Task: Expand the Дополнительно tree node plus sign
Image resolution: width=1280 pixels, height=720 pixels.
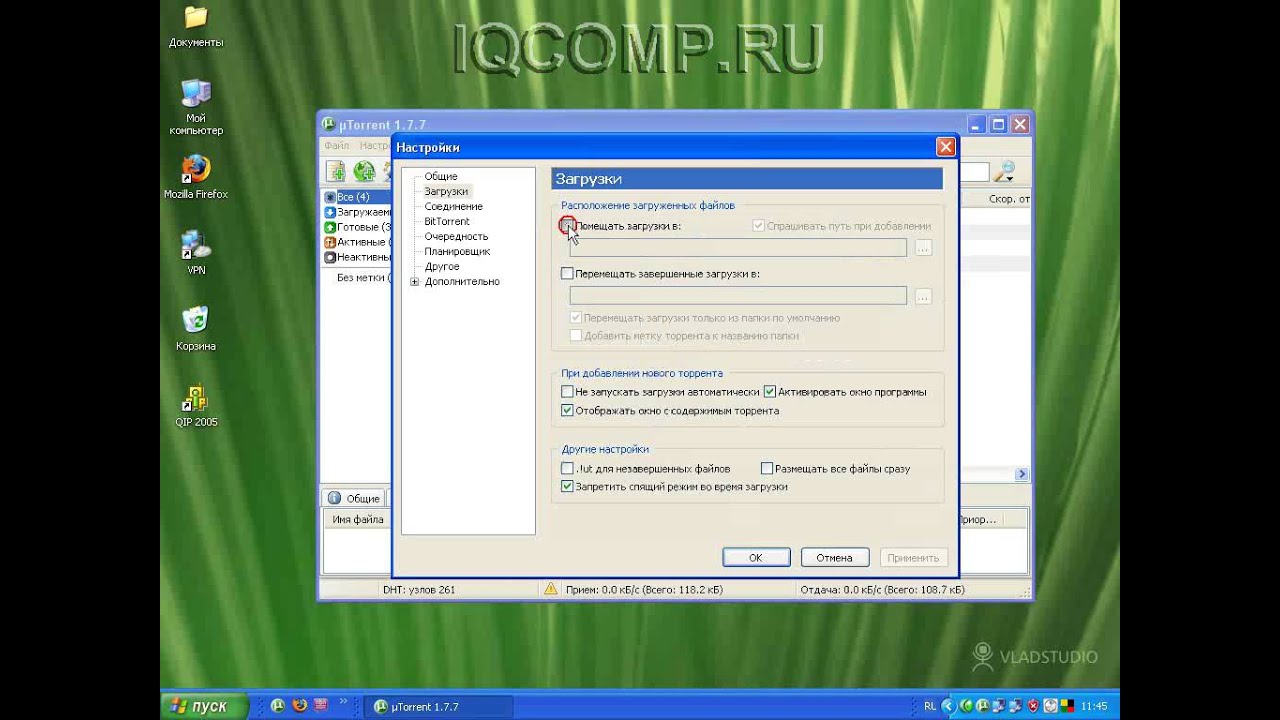Action: 414,282
